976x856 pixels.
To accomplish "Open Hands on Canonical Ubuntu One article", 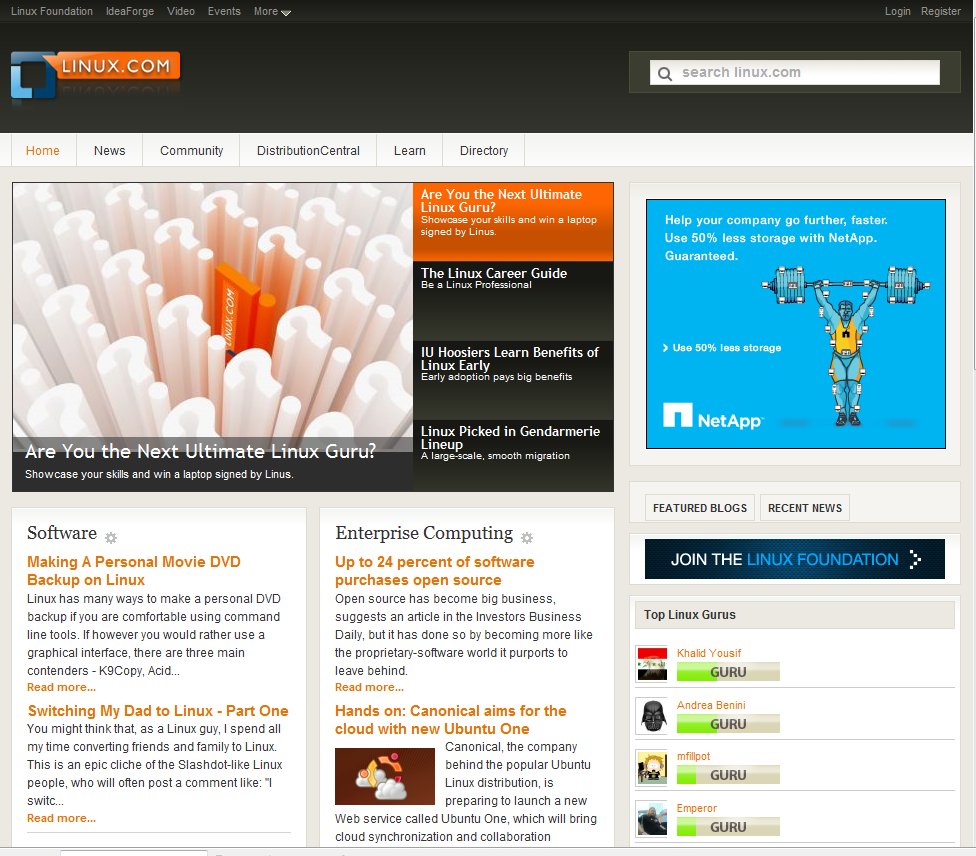I will point(451,720).
